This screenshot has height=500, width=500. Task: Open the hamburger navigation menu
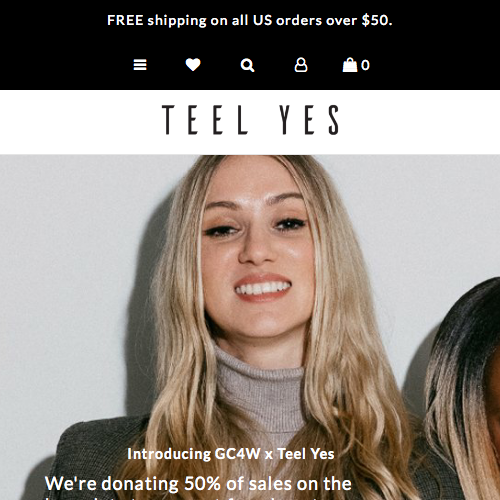(140, 65)
